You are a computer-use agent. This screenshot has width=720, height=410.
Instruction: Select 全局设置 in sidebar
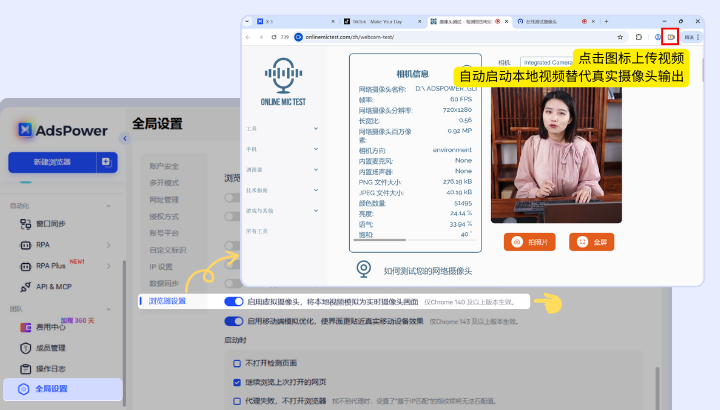coord(63,389)
